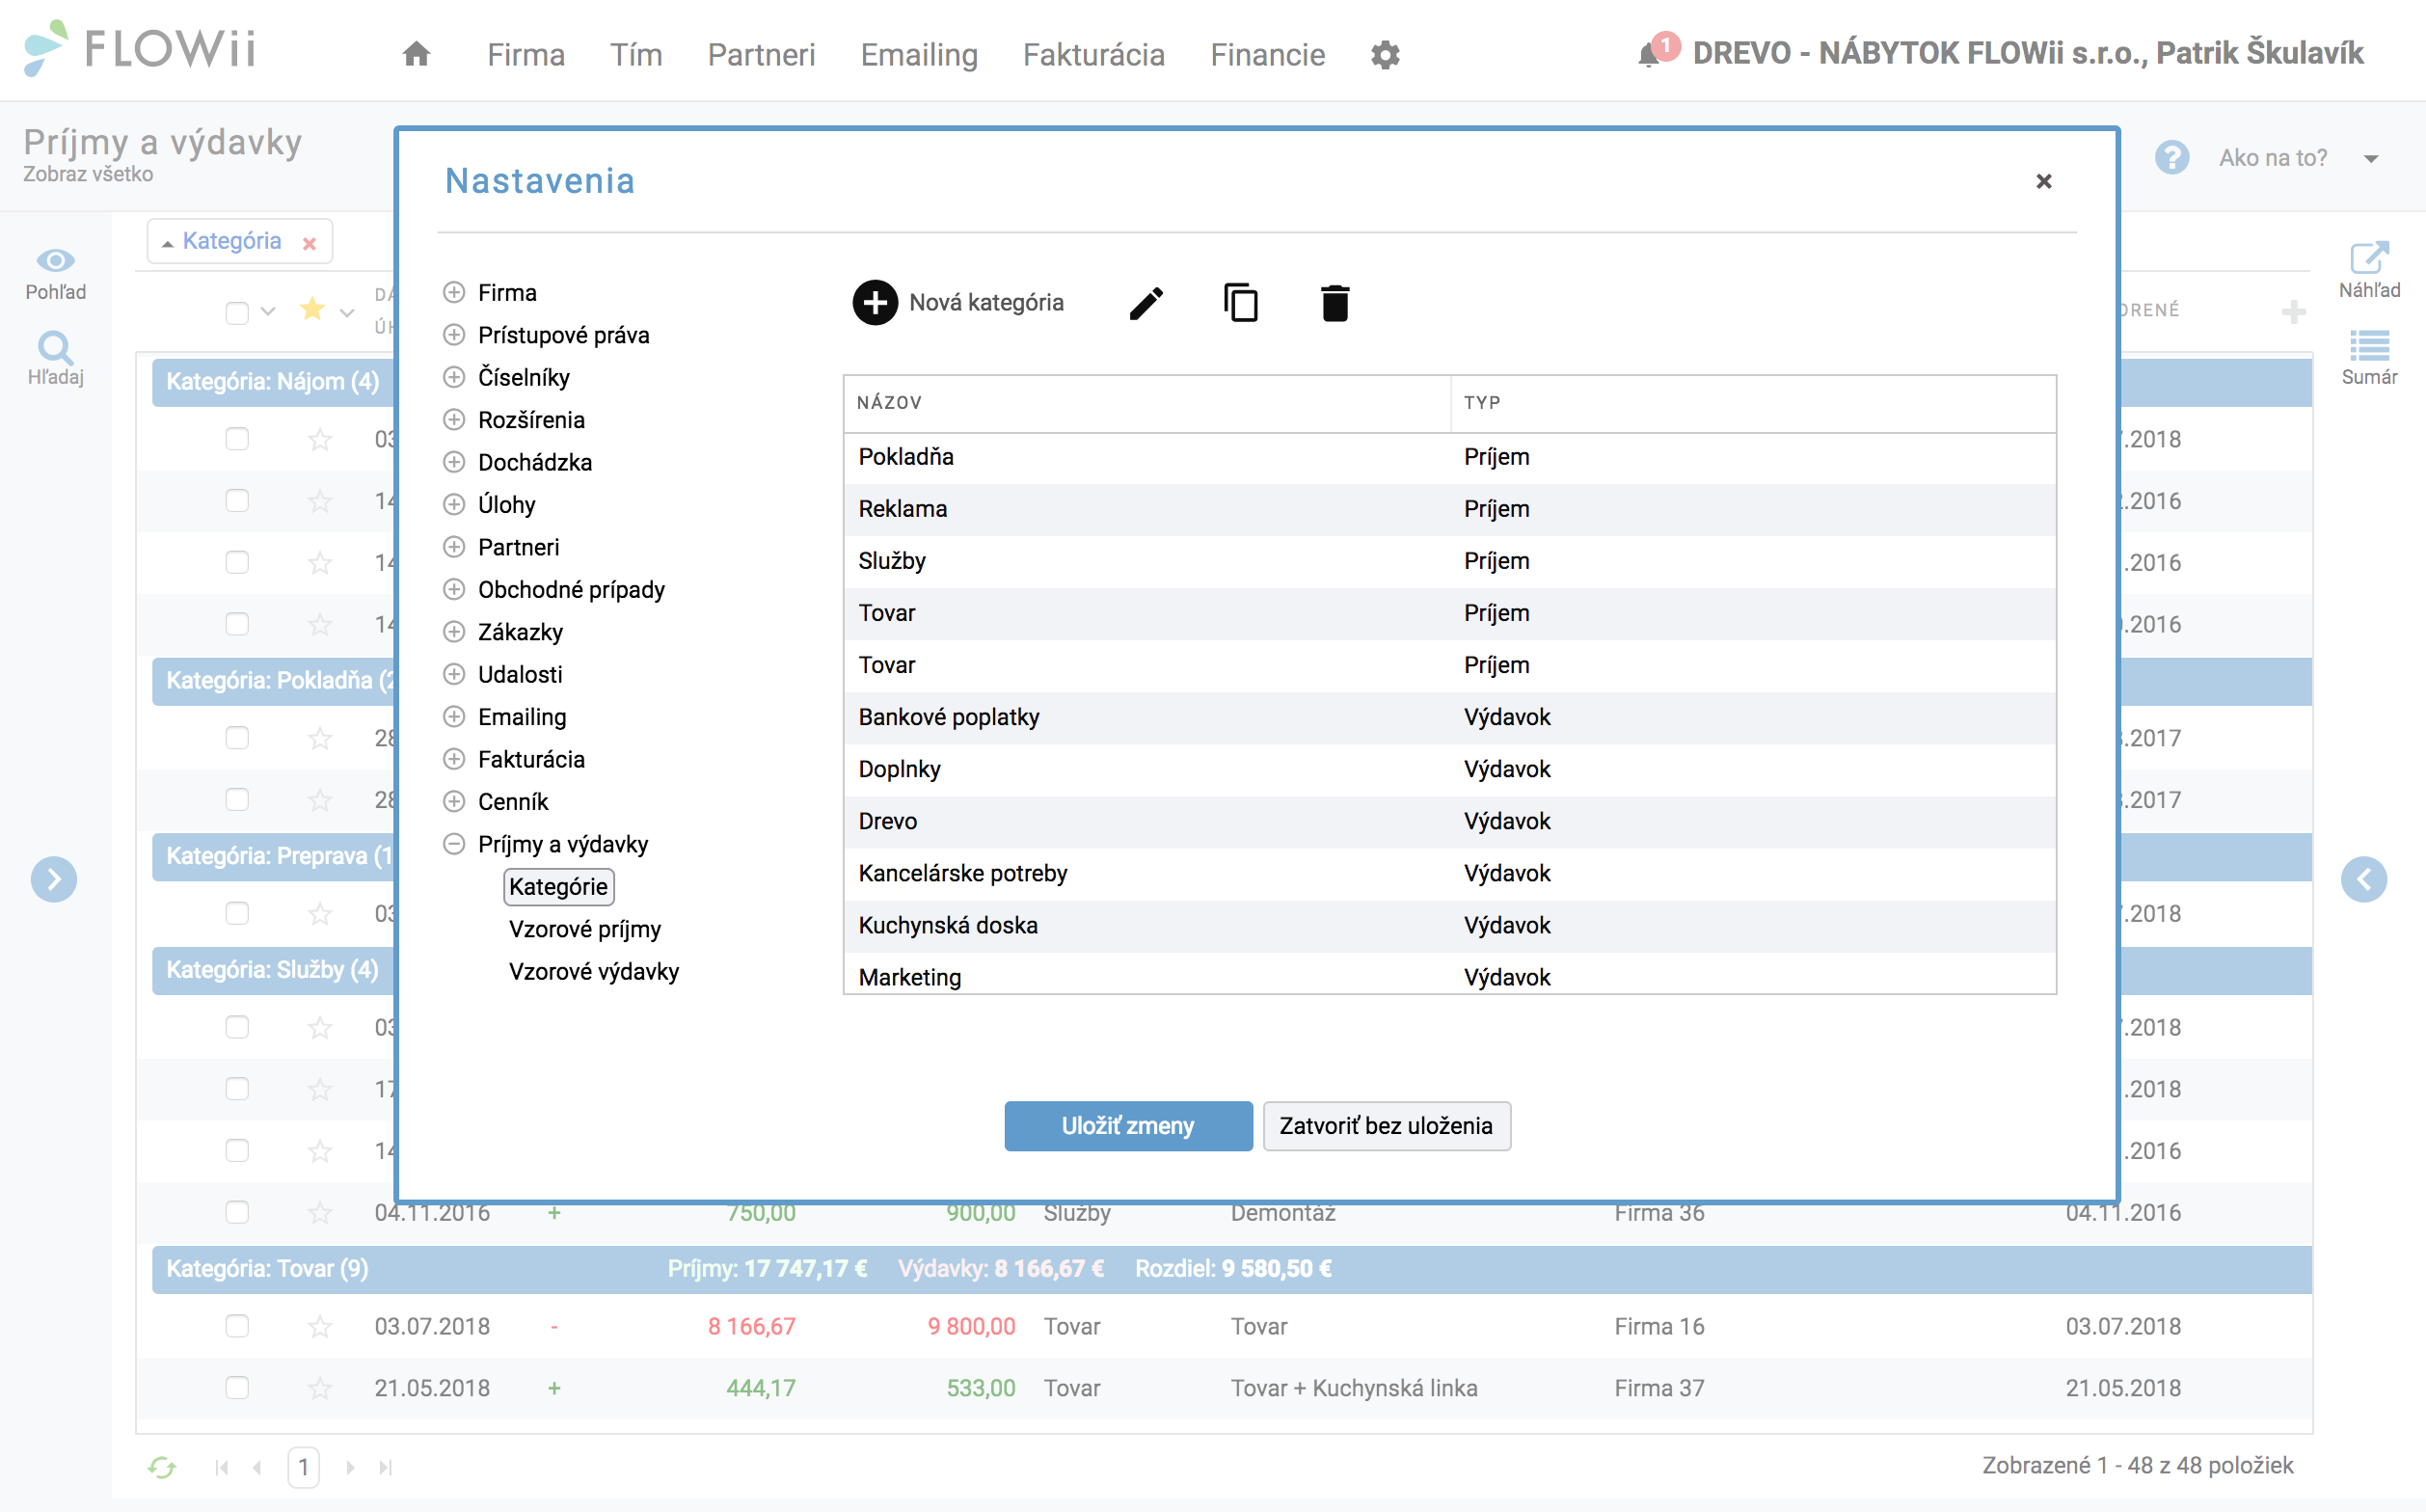Open the Ako na to? dropdown arrow
The width and height of the screenshot is (2426, 1512).
(2371, 159)
